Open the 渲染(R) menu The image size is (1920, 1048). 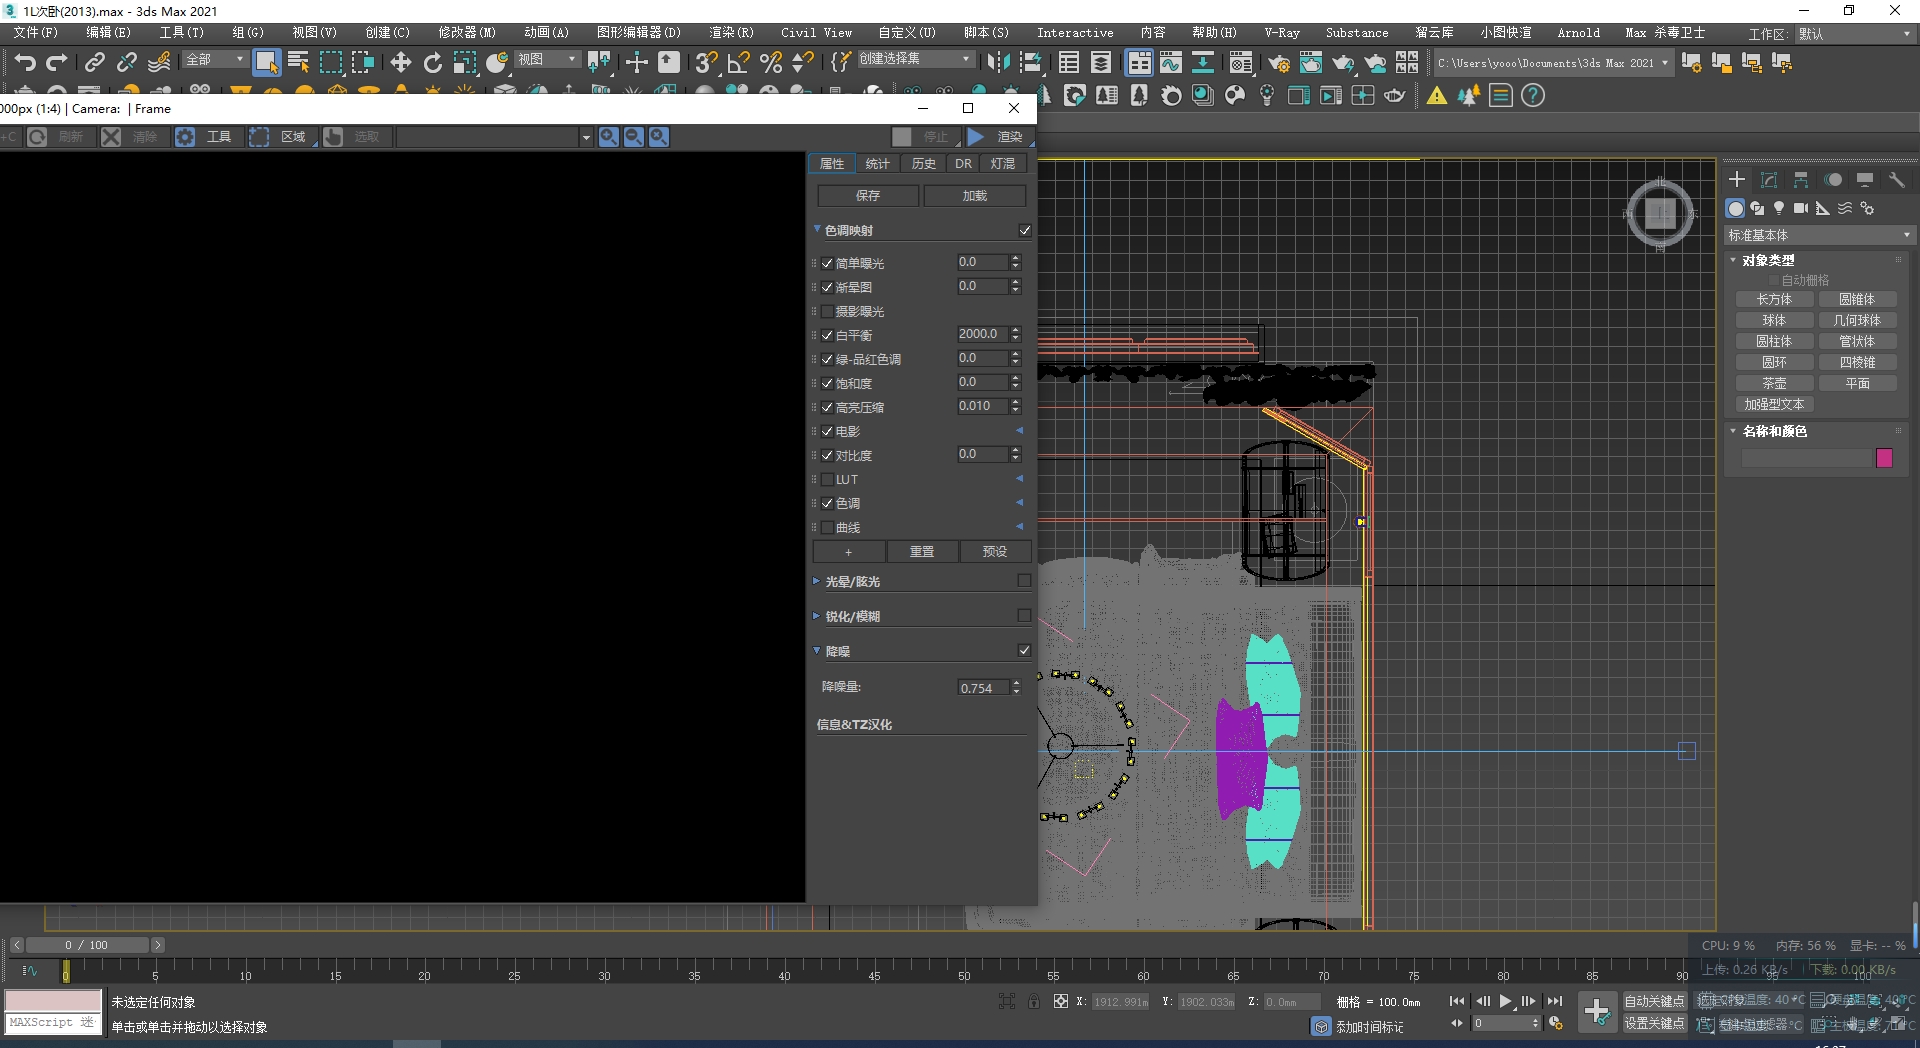tap(731, 33)
